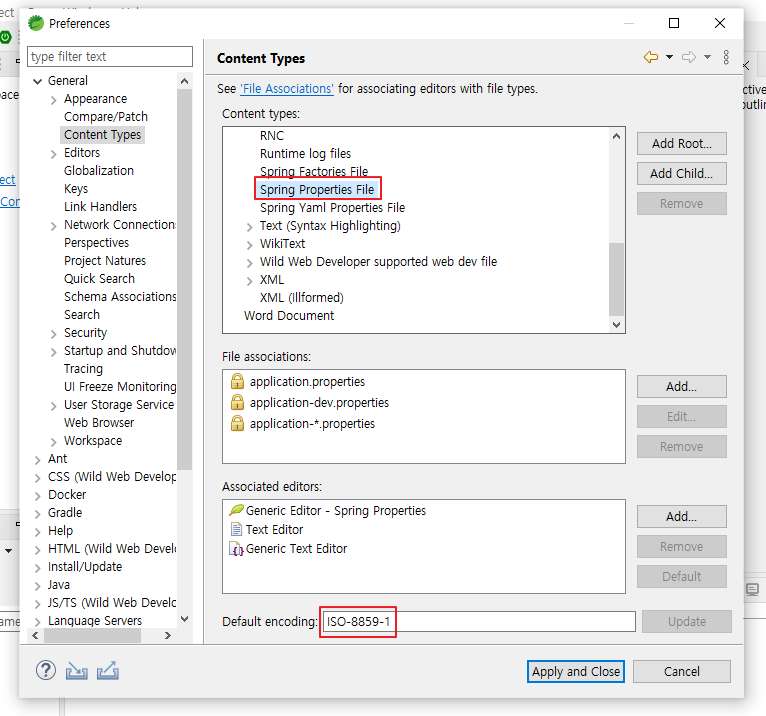This screenshot has height=716, width=766.
Task: Select XML (Illformed) content type
Action: [x=301, y=297]
